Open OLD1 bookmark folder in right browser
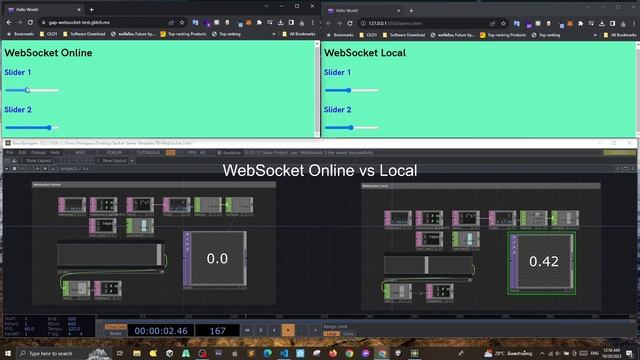The image size is (640, 360). click(x=368, y=35)
